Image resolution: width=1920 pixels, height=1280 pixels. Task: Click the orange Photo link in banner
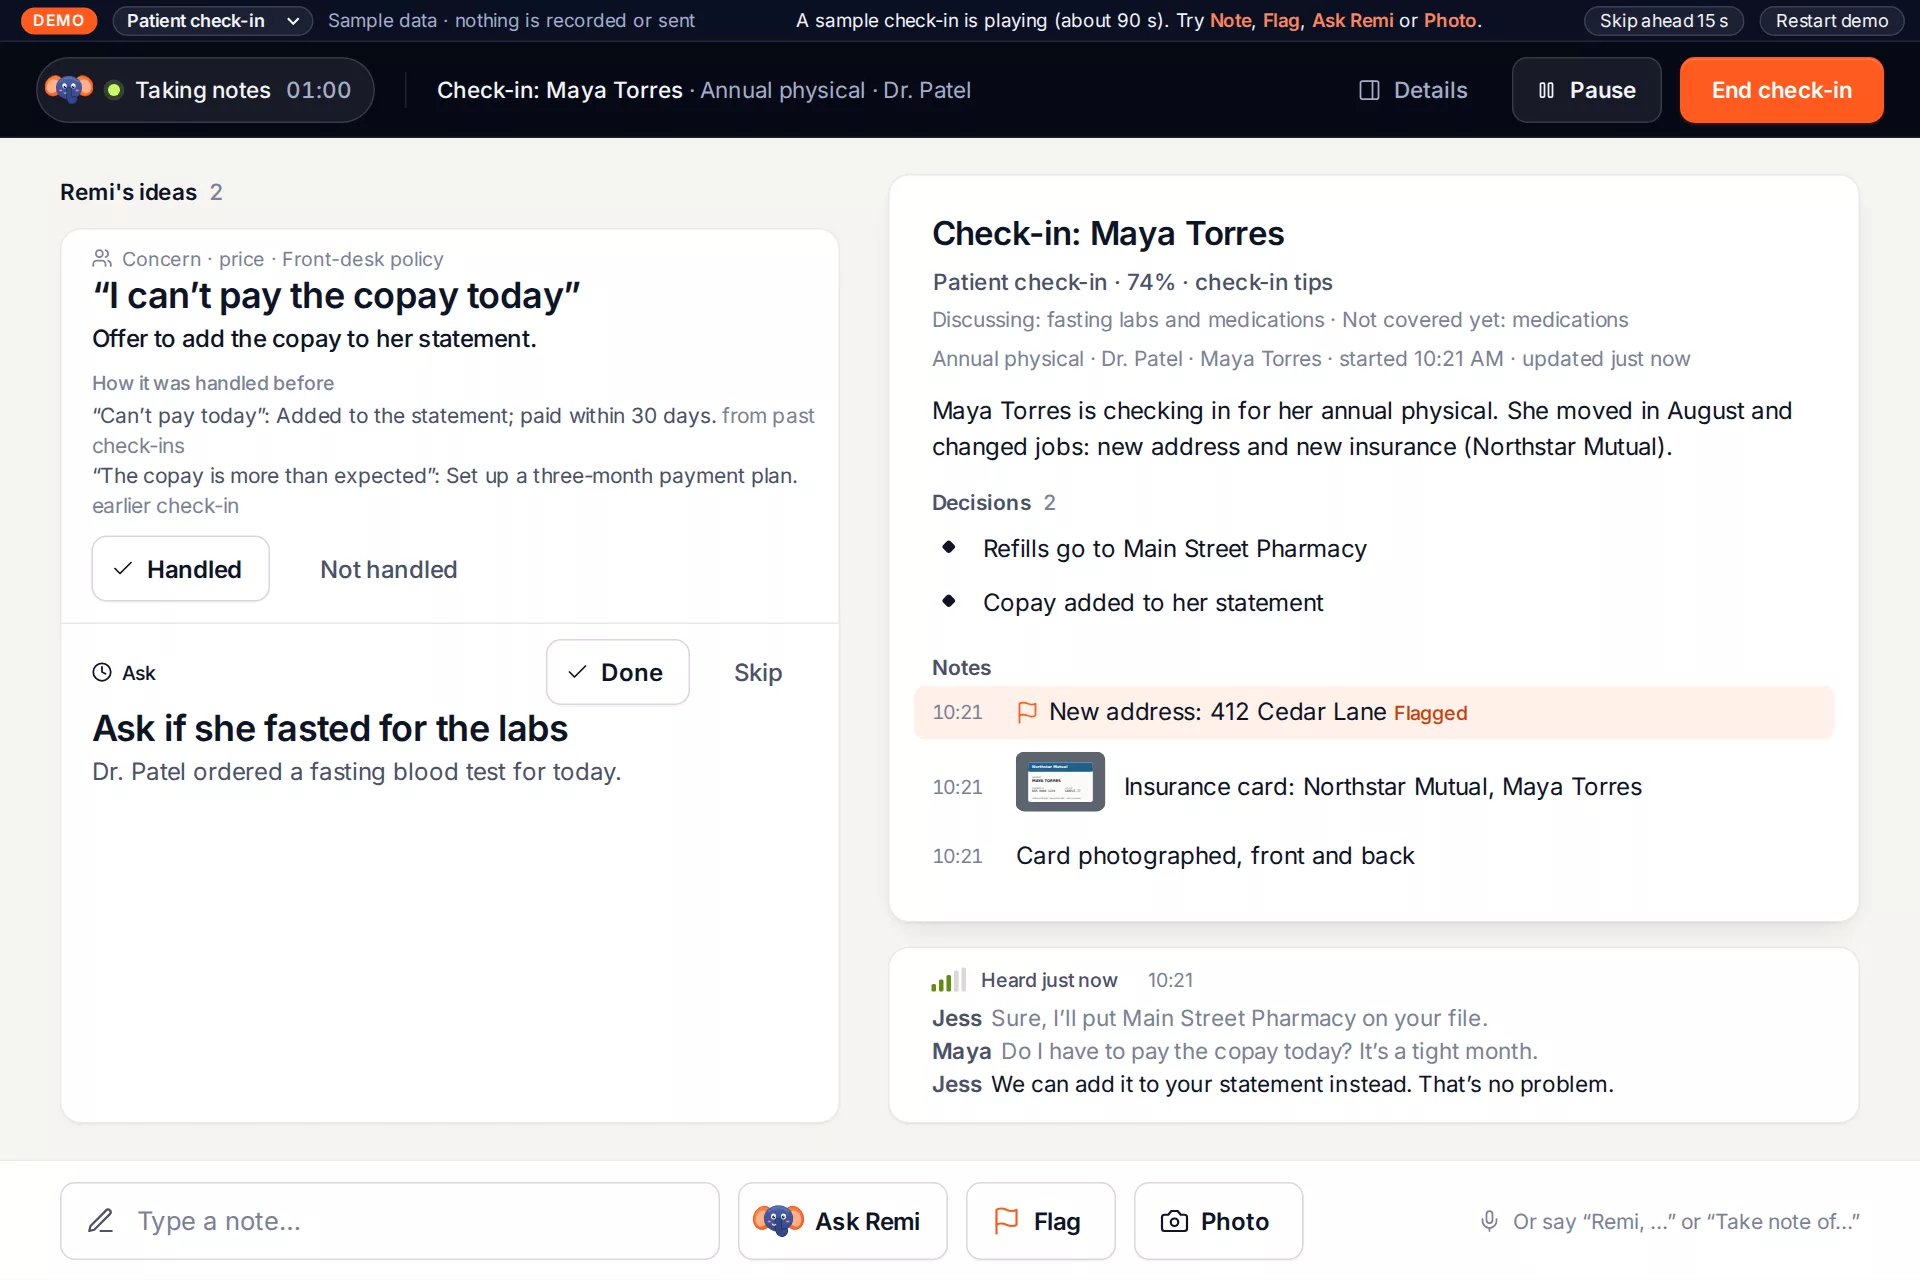click(x=1450, y=20)
